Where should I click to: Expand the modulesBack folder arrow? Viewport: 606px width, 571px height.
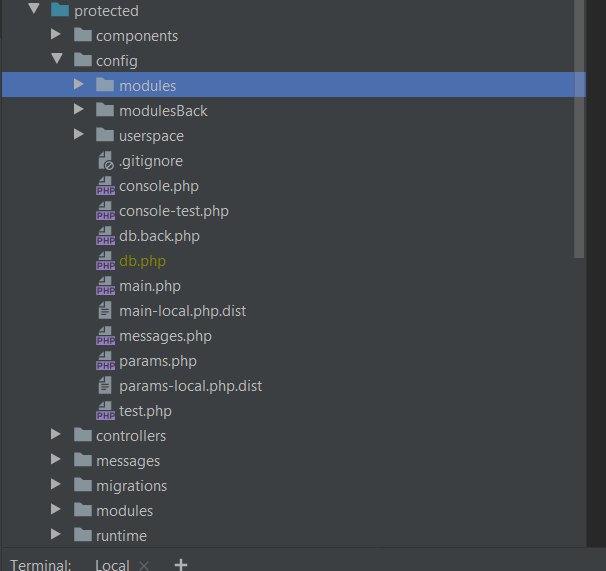pyautogui.click(x=78, y=109)
